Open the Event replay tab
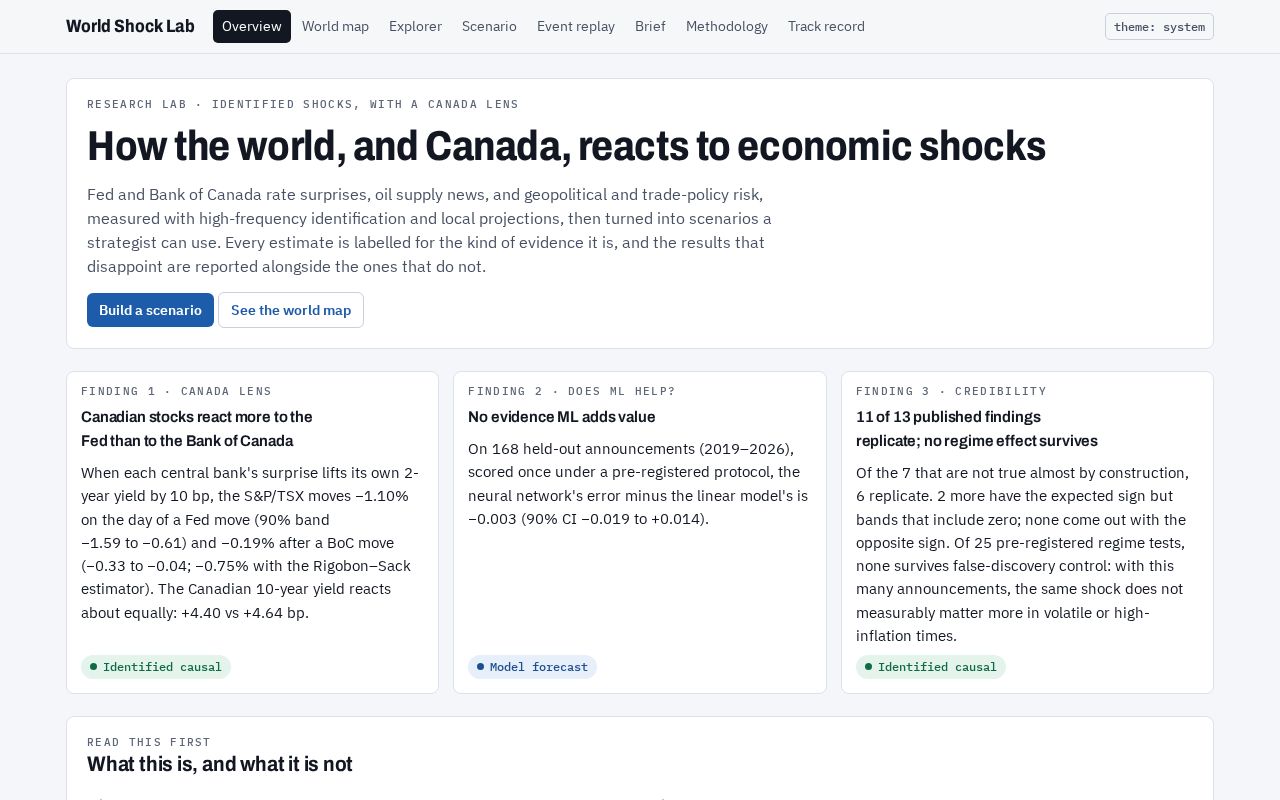Screen dimensions: 1280x800 click(x=576, y=26)
